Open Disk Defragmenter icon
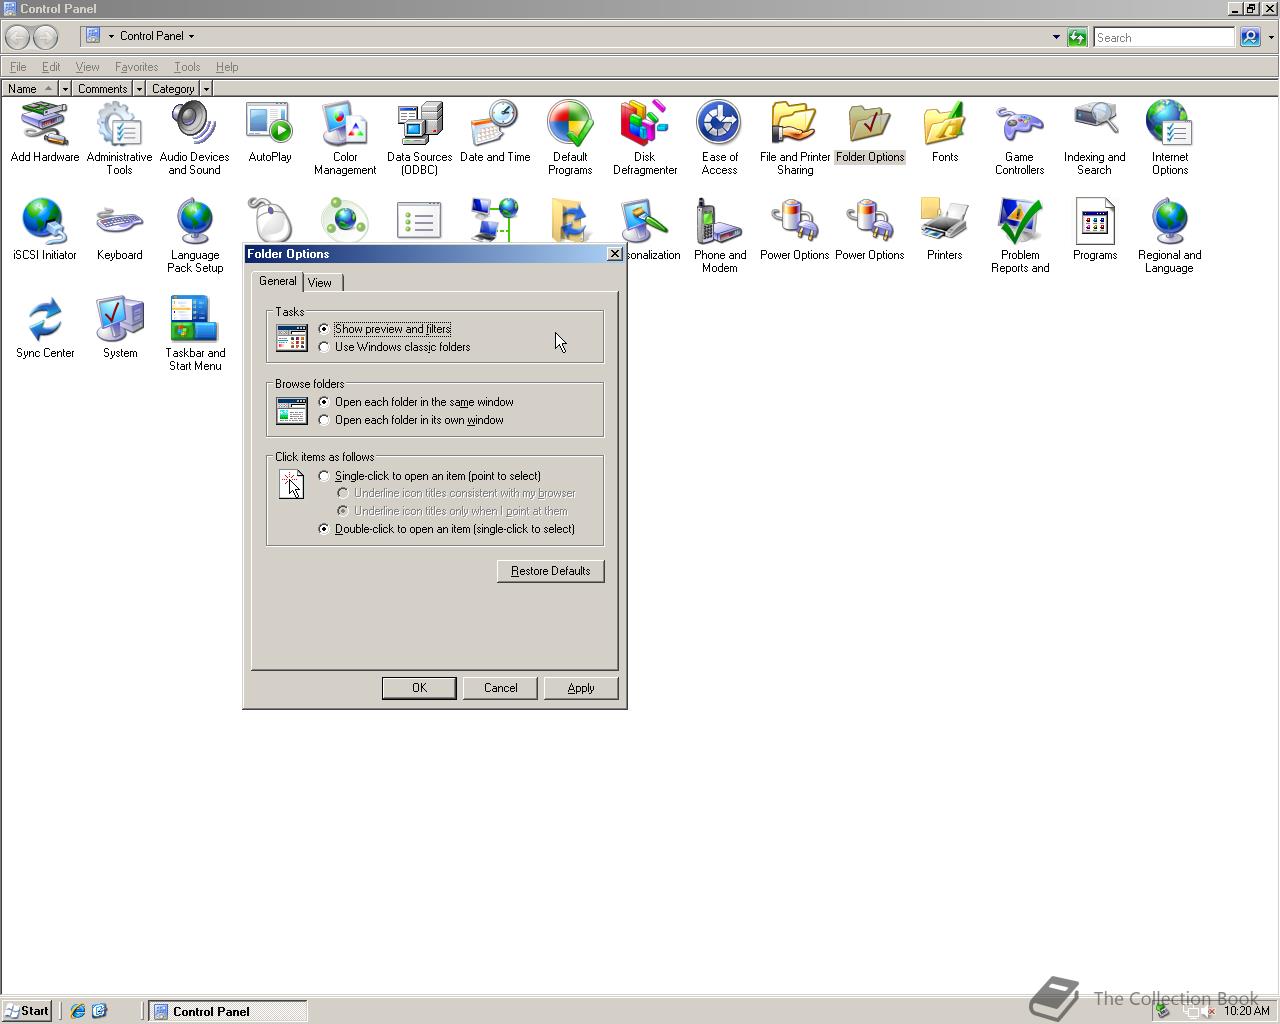Image resolution: width=1280 pixels, height=1024 pixels. tap(645, 138)
